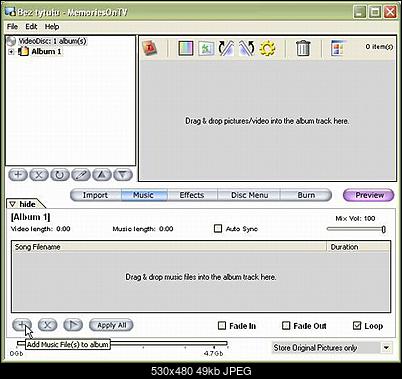Remove song using X button in music panel
Viewport: 402px width, 379px height.
(48, 325)
